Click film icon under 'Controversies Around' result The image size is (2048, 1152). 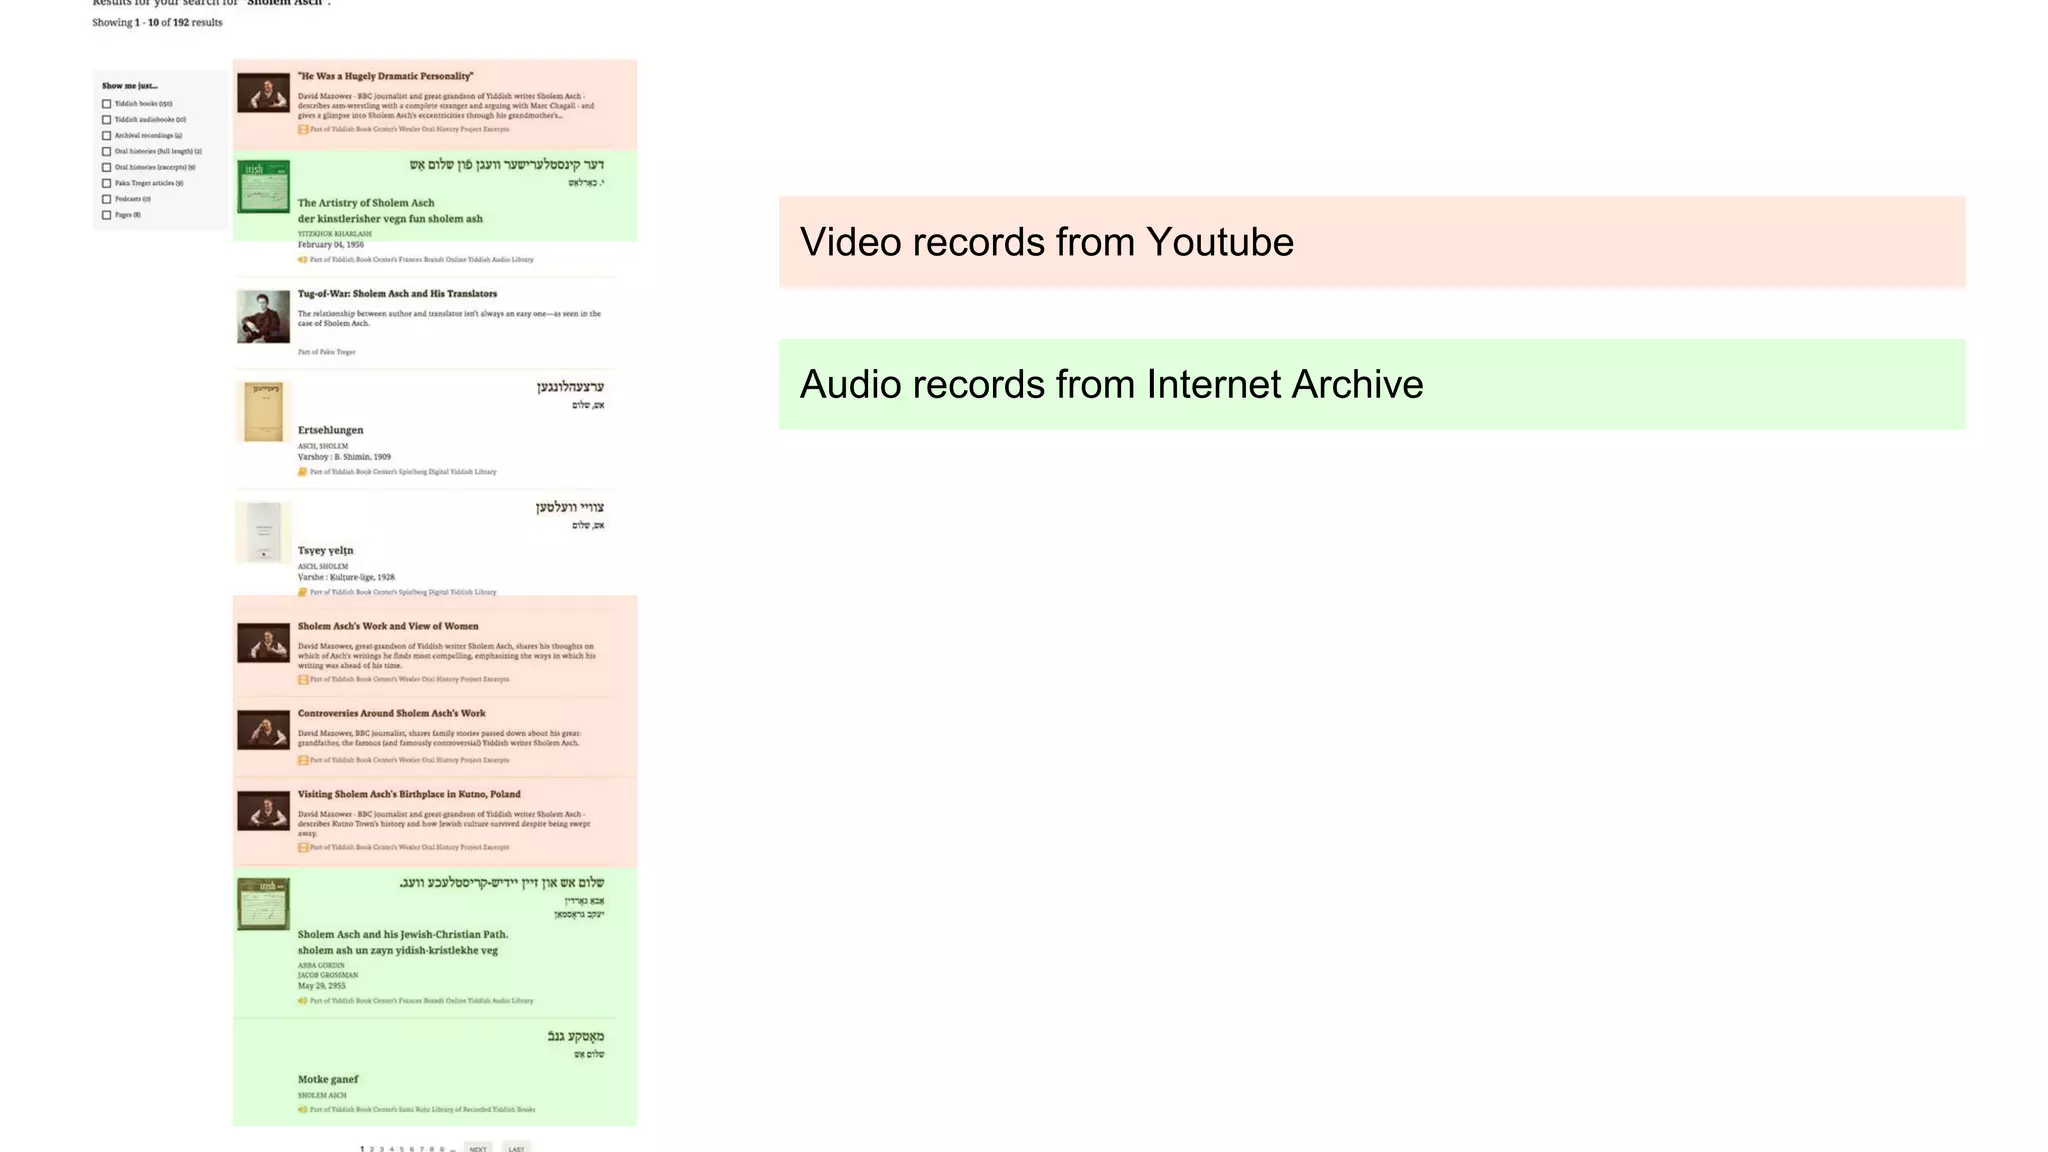click(x=303, y=760)
